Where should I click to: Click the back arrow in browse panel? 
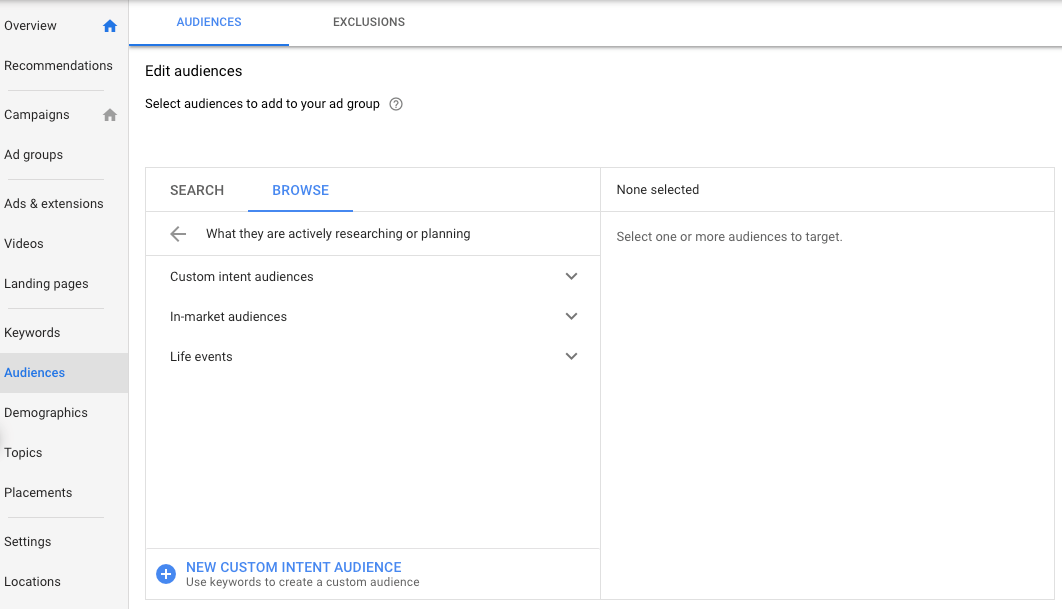pos(178,234)
